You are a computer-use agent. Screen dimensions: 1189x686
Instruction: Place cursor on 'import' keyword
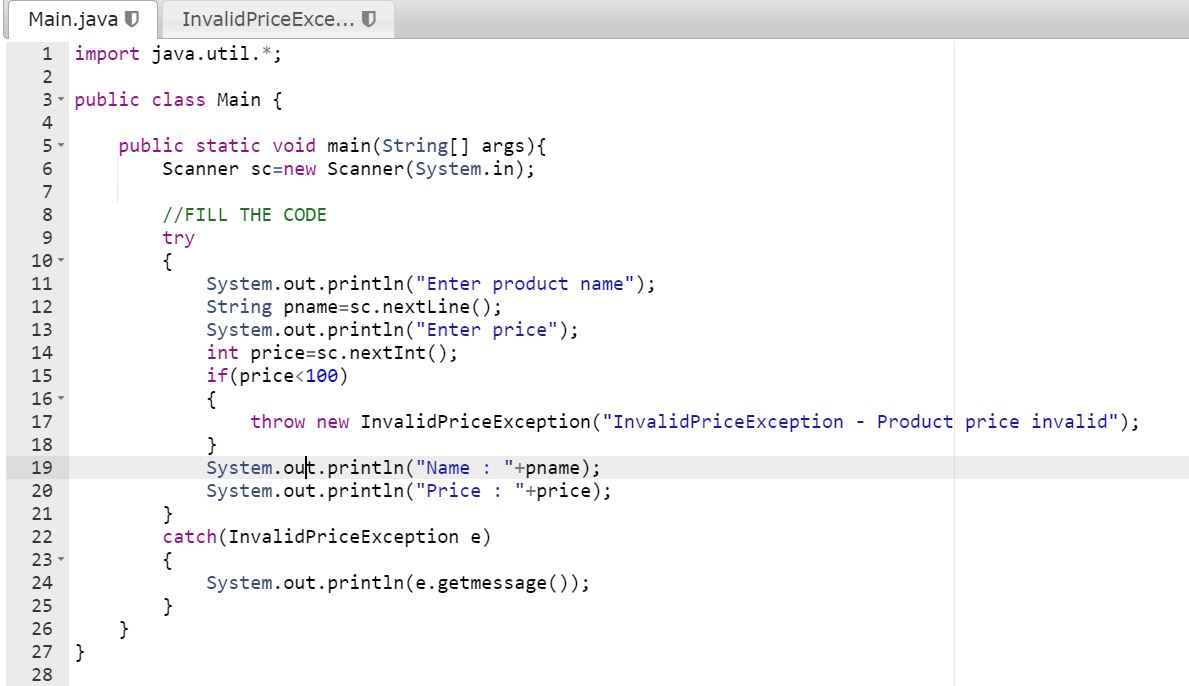coord(107,54)
